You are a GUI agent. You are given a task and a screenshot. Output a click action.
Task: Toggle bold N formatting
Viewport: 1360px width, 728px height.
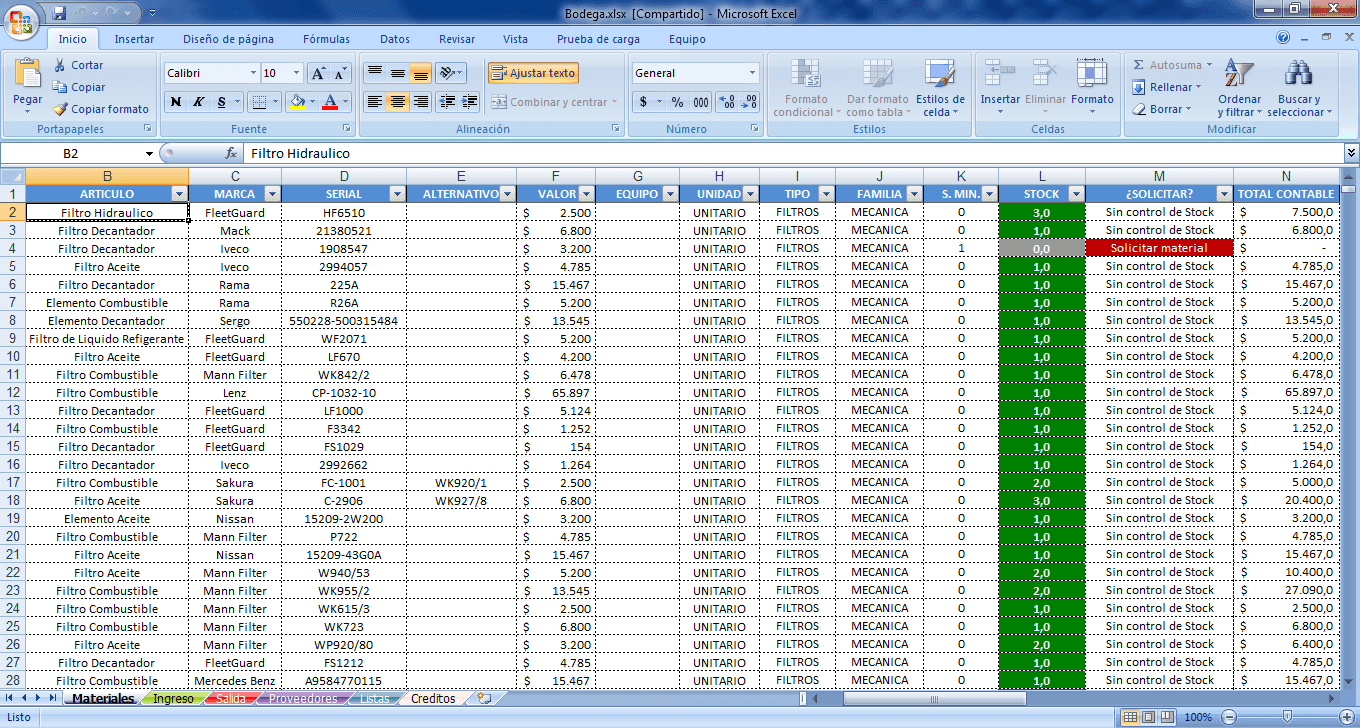point(176,102)
